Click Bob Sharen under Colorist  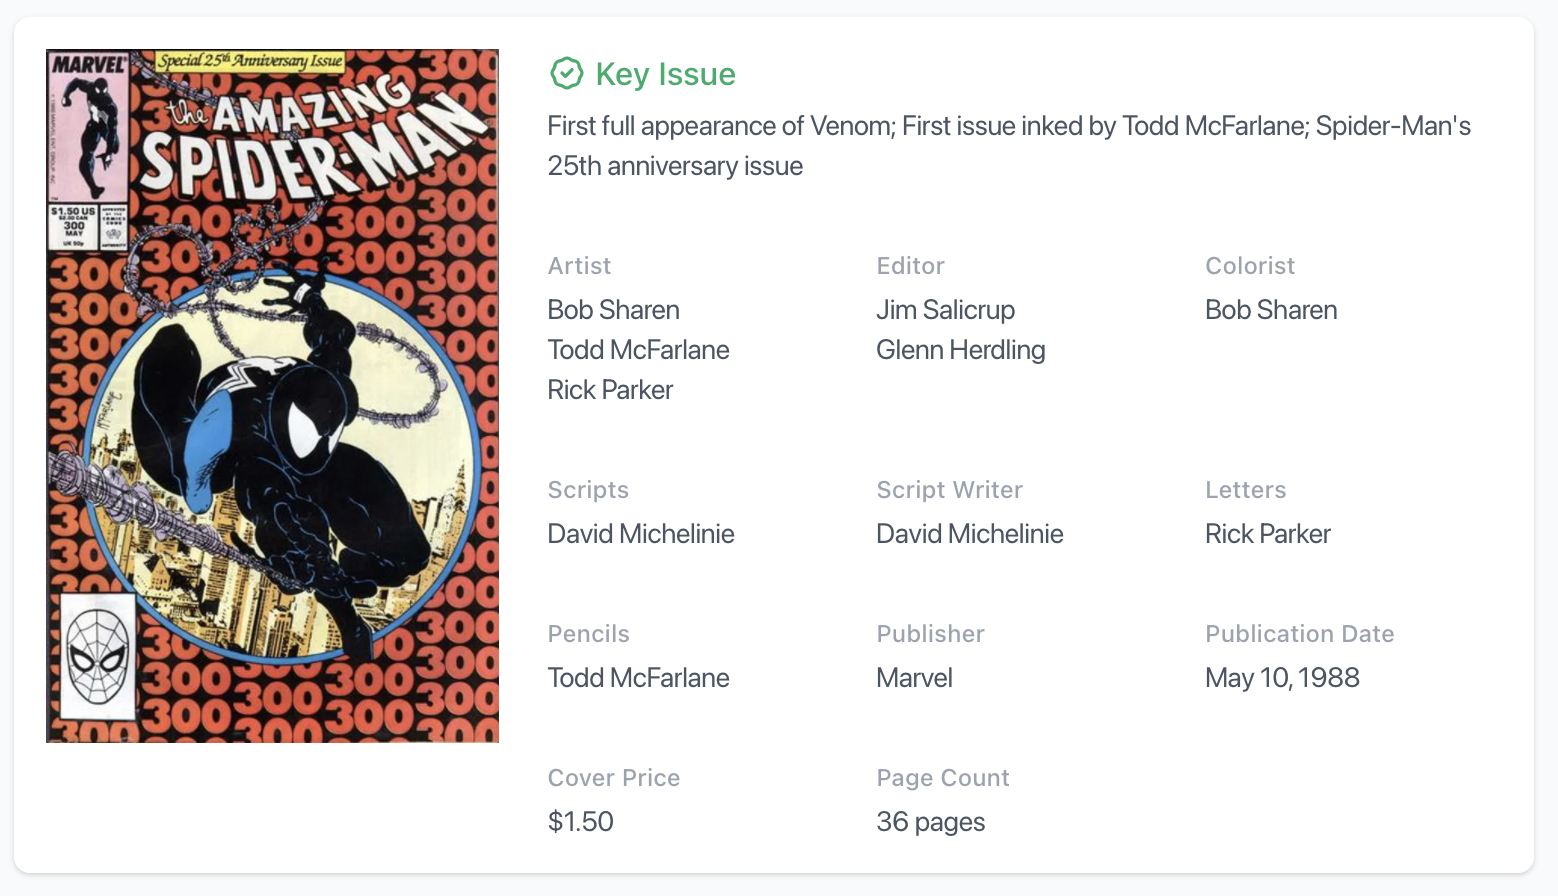pos(1271,310)
